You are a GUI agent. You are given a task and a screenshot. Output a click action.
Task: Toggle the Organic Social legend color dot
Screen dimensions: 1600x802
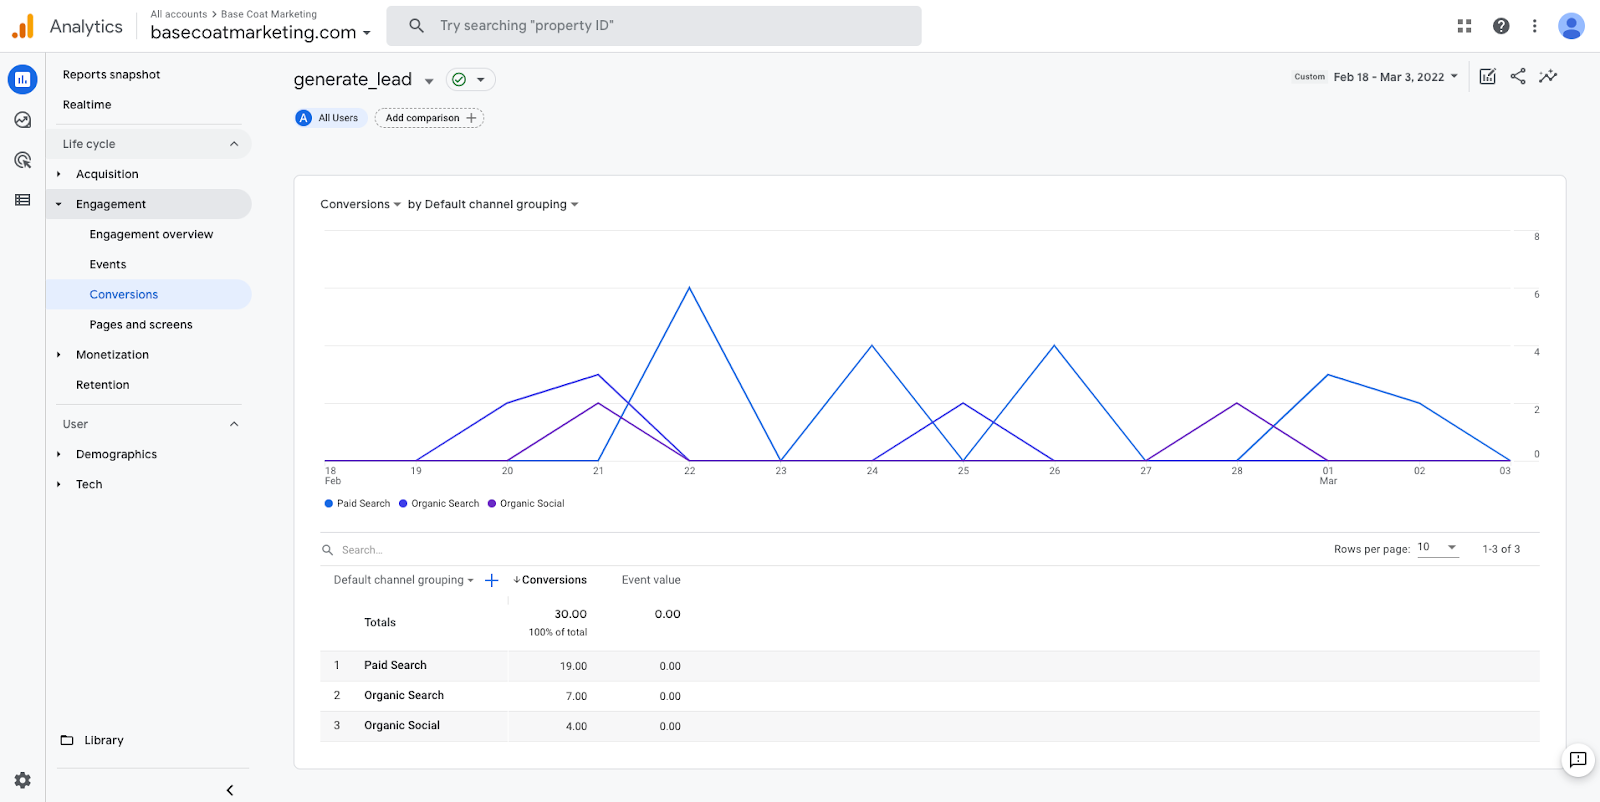tap(492, 504)
